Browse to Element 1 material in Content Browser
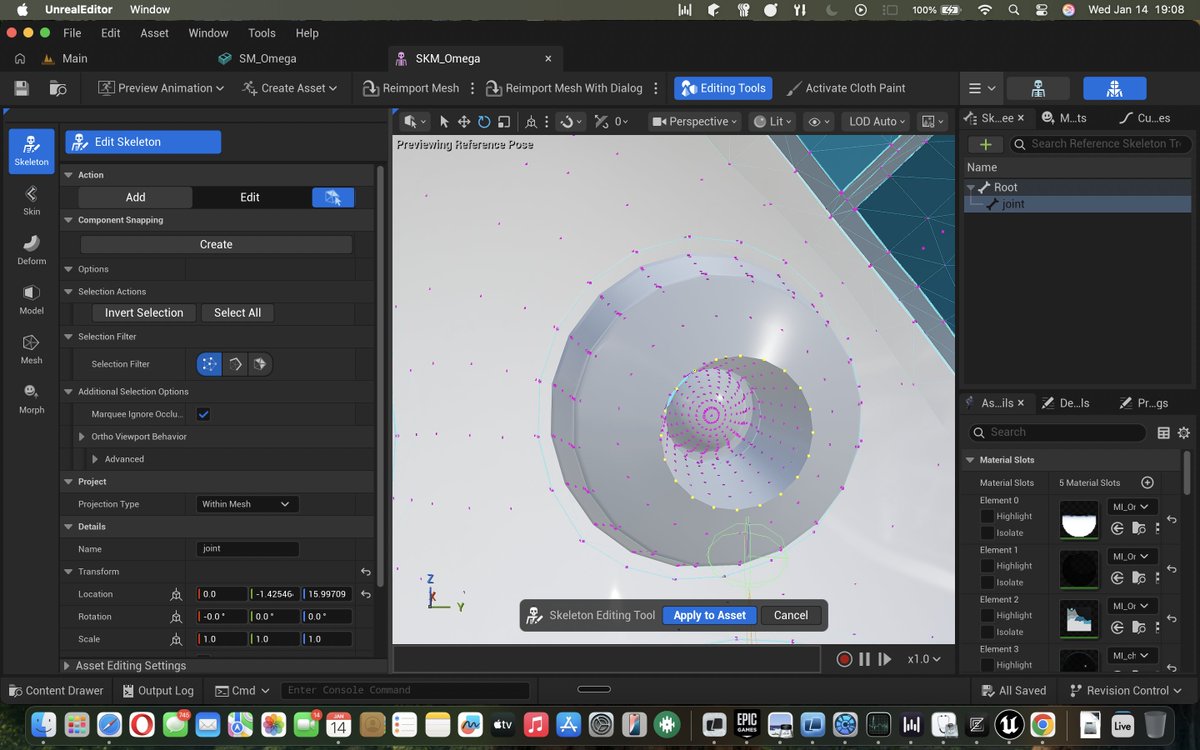This screenshot has width=1200, height=750. [1140, 578]
